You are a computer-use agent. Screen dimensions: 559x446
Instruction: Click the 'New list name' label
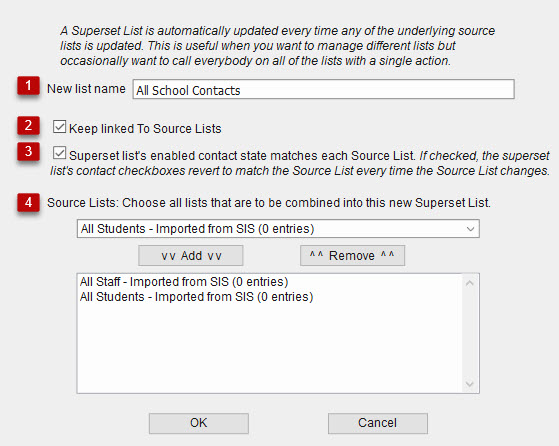[x=86, y=89]
